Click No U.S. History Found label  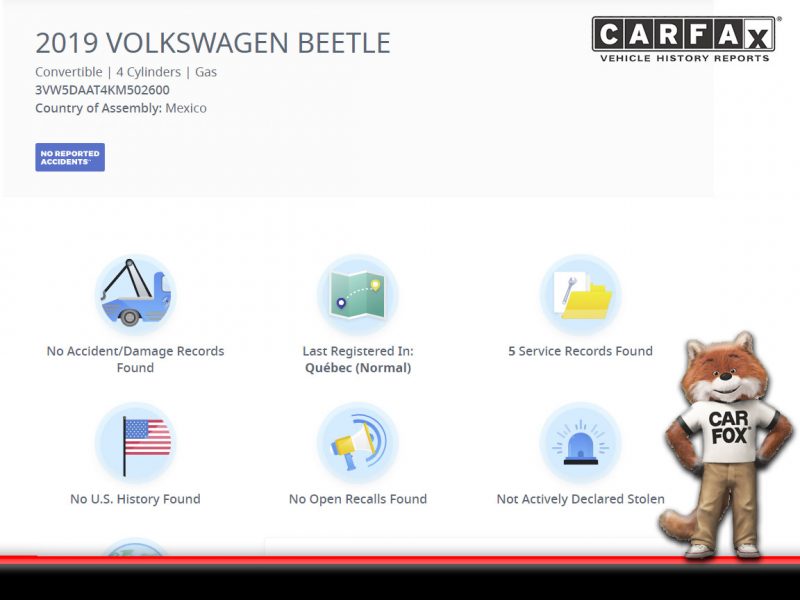click(135, 499)
